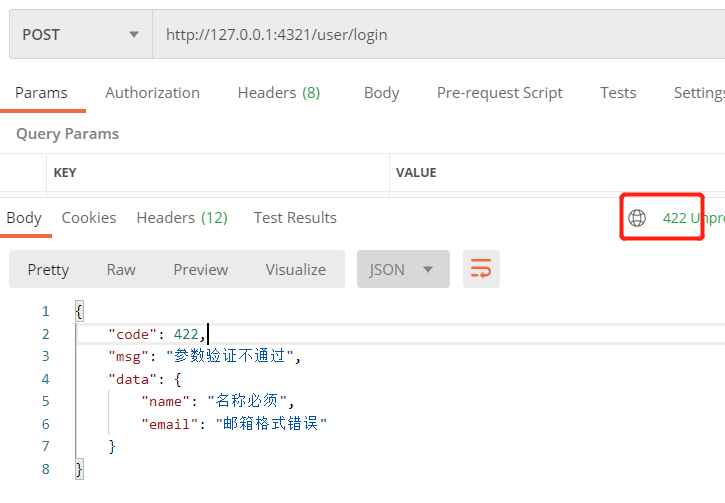The image size is (725, 503).
Task: Switch to the Authorization tab
Action: point(152,93)
